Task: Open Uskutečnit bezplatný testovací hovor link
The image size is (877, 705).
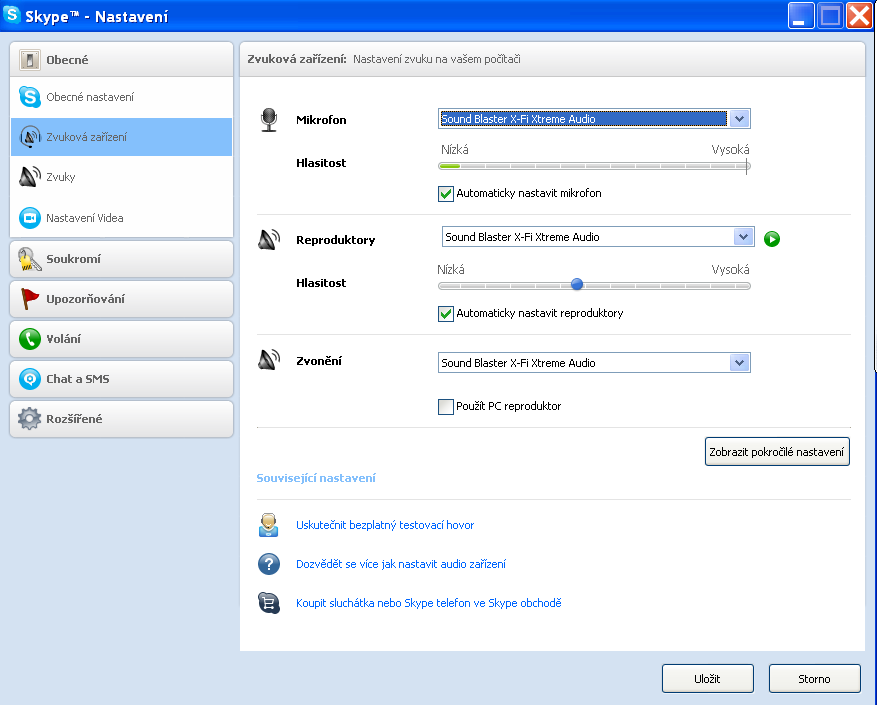Action: (x=385, y=525)
